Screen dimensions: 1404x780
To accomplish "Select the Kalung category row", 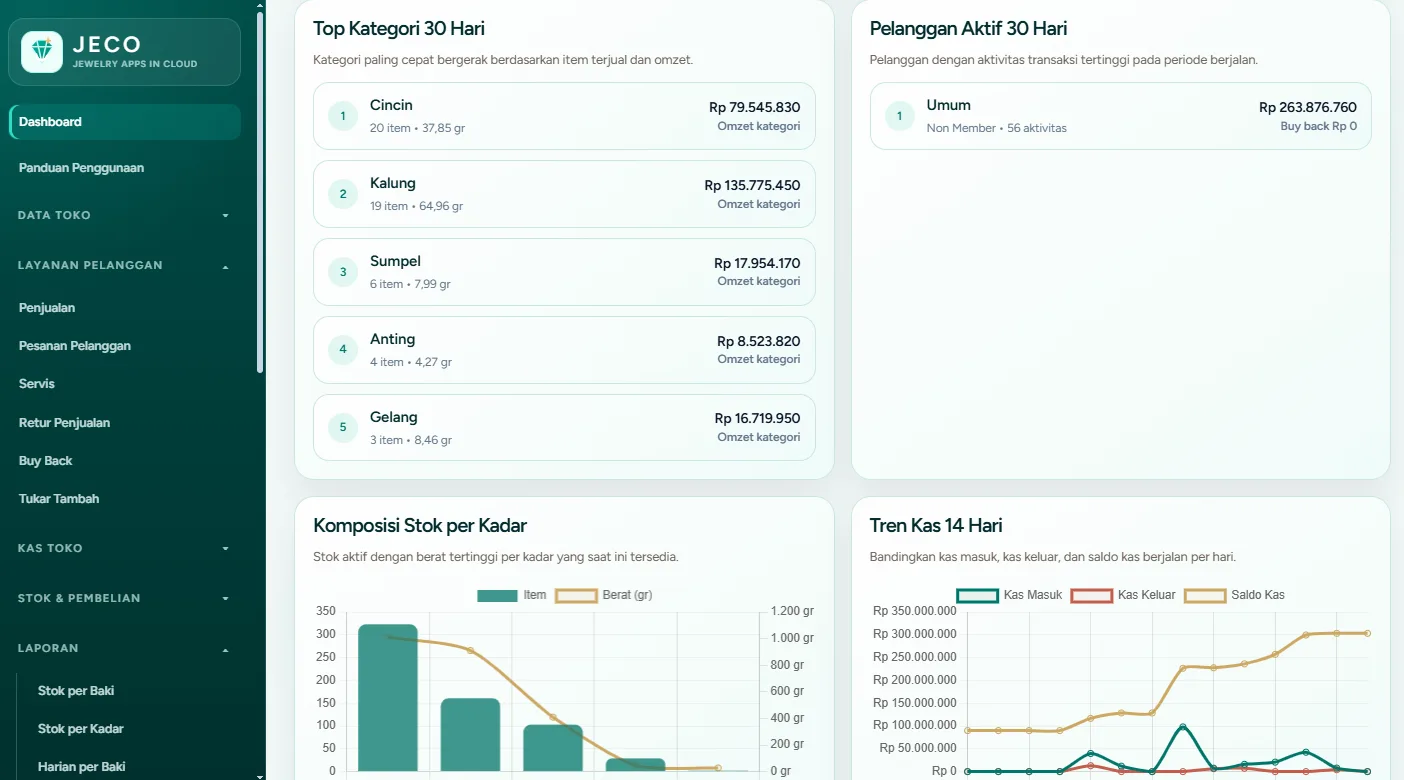I will (564, 194).
